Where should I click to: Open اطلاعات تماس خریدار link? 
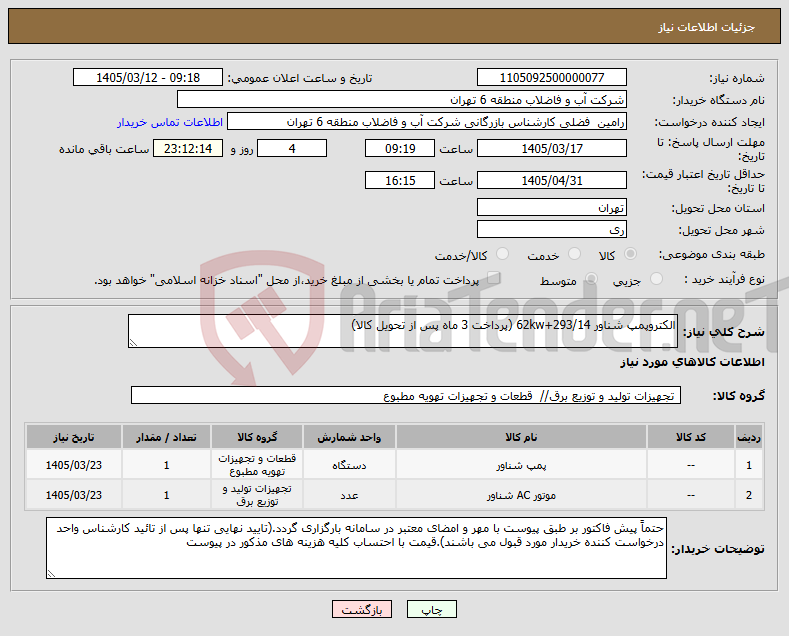point(170,122)
